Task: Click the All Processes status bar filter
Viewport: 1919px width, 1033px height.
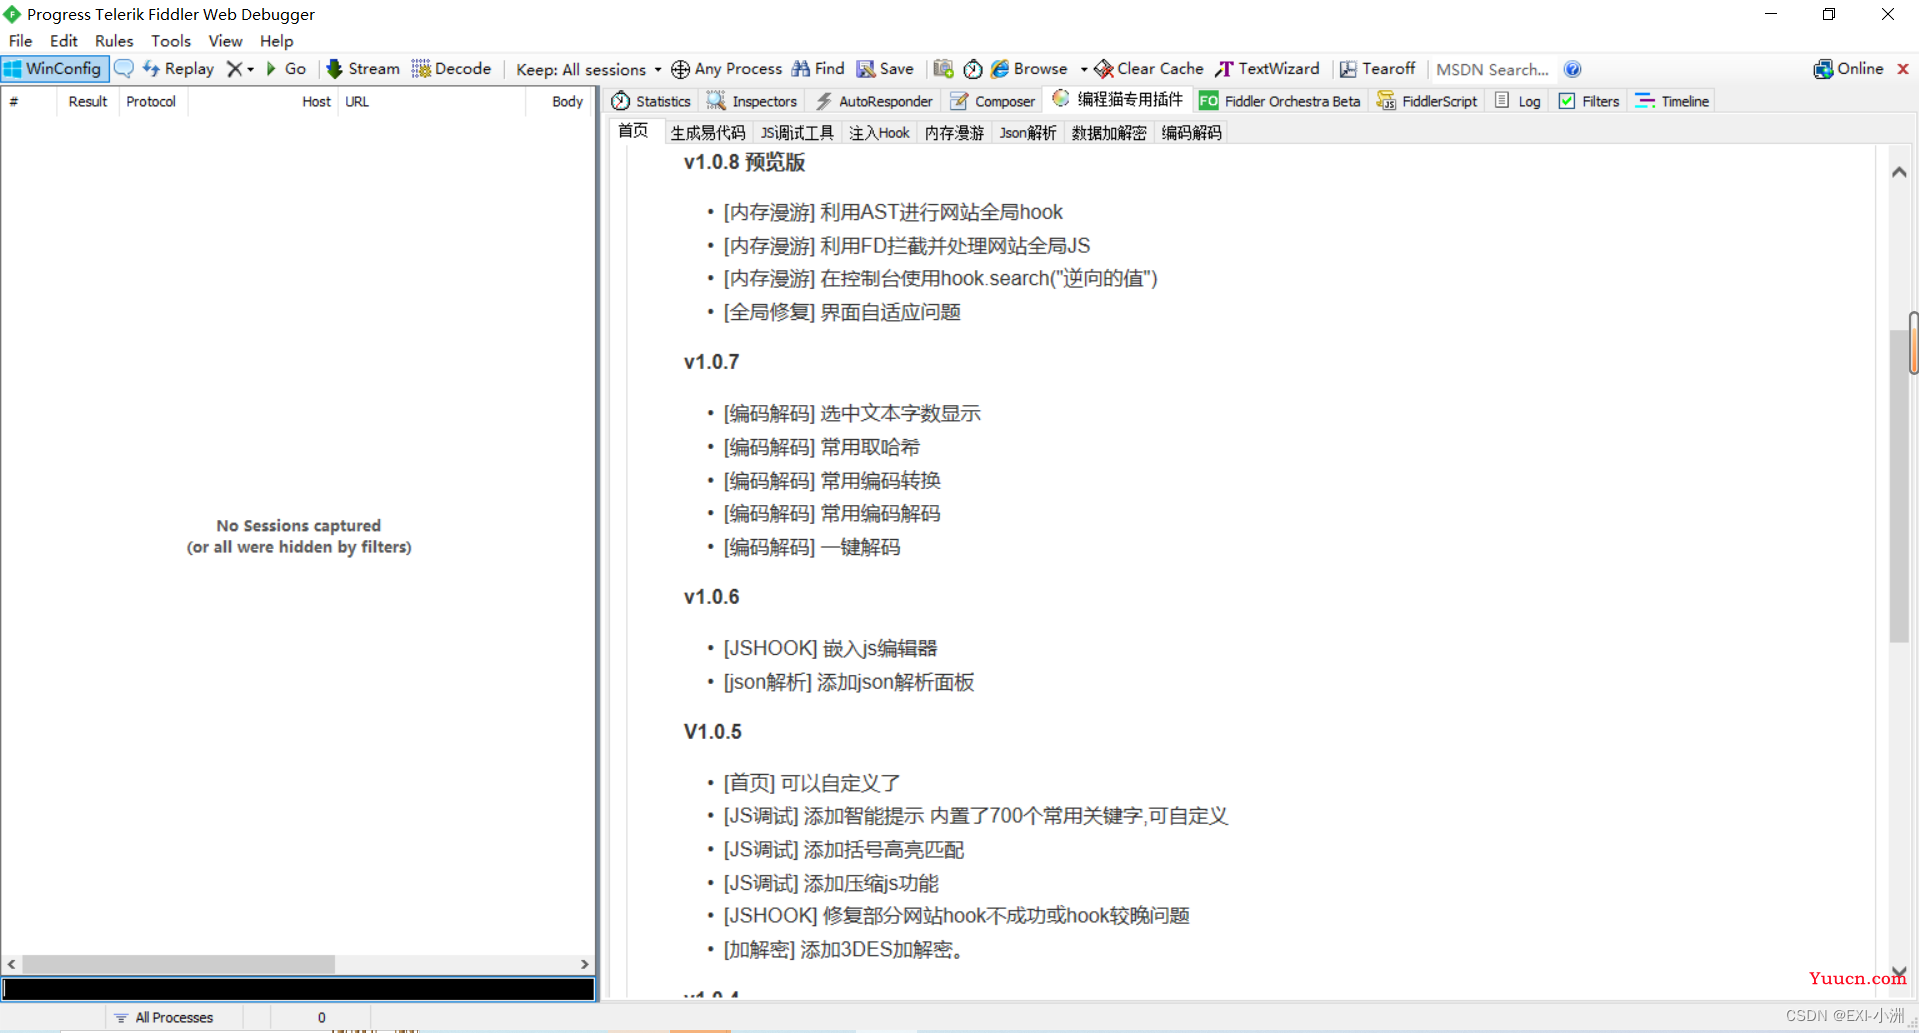Action: pyautogui.click(x=163, y=1017)
